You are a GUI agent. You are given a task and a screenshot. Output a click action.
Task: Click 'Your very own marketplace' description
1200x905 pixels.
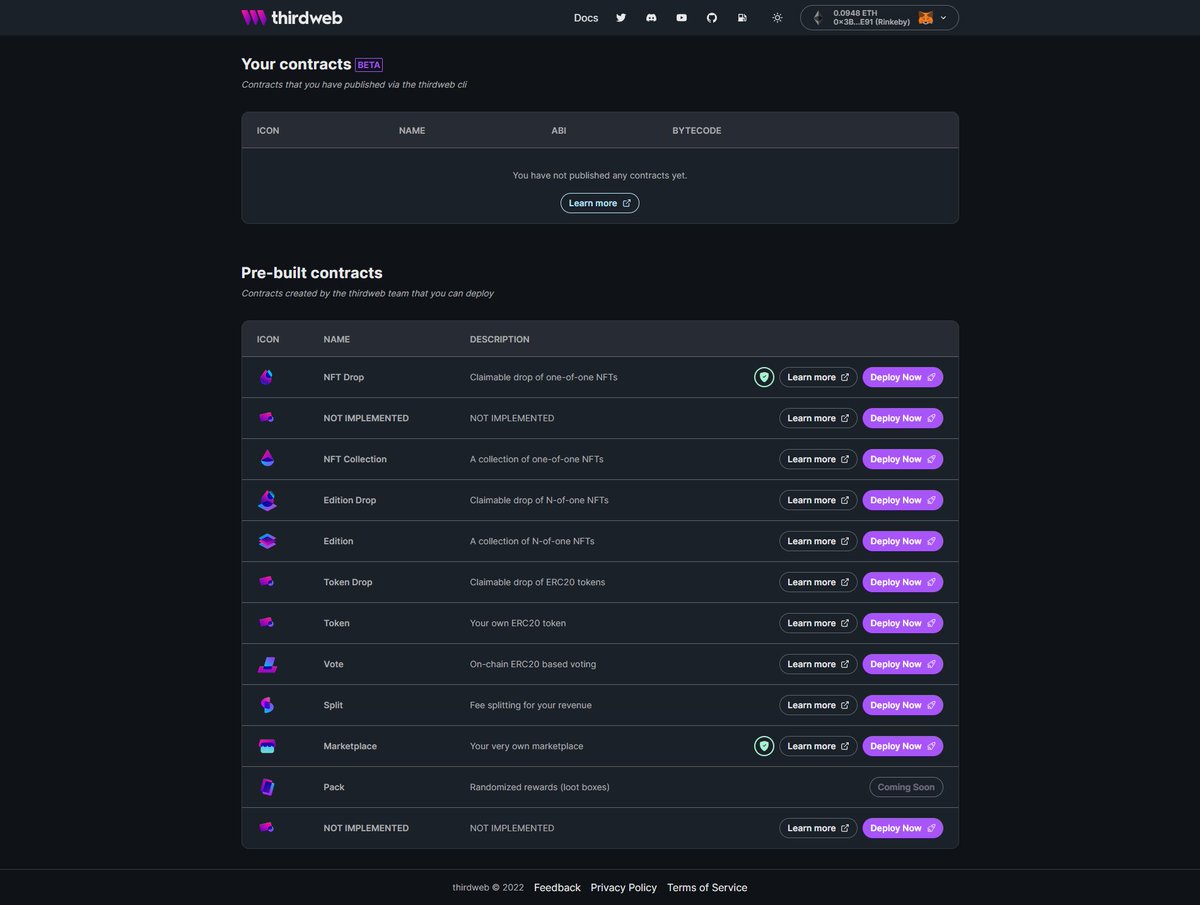(526, 746)
